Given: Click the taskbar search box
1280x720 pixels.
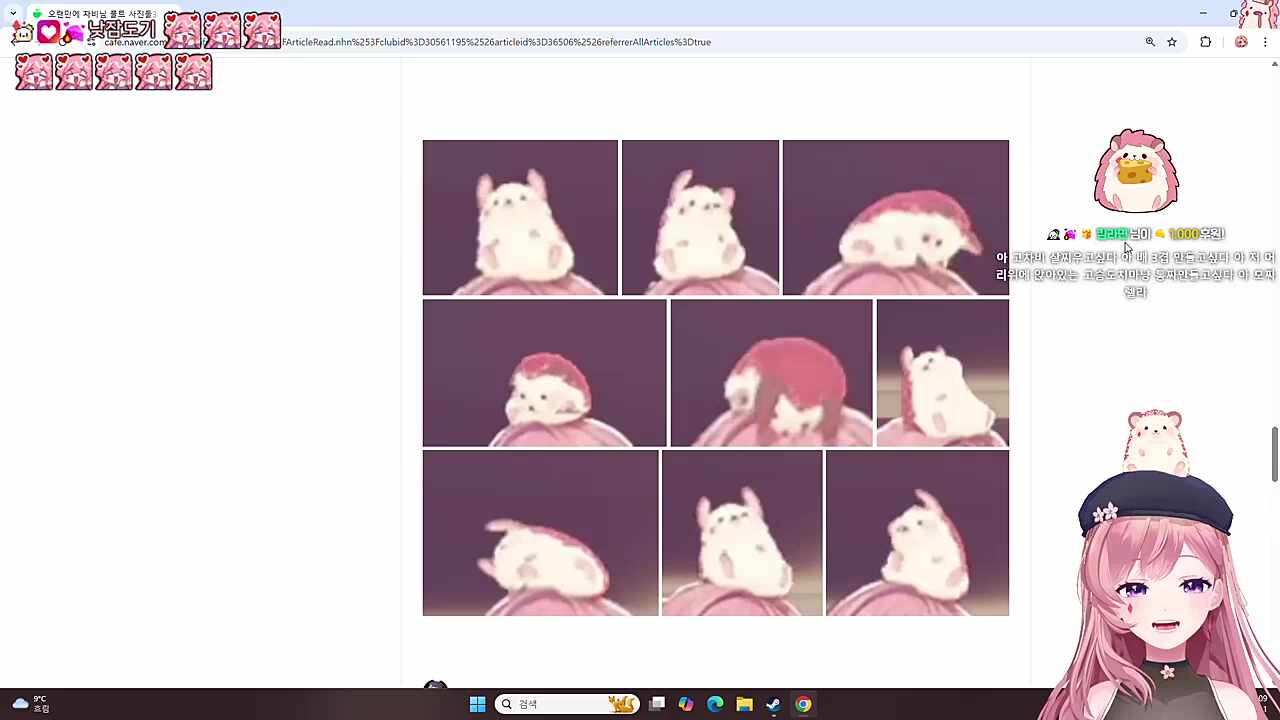Looking at the screenshot, I should pyautogui.click(x=567, y=704).
